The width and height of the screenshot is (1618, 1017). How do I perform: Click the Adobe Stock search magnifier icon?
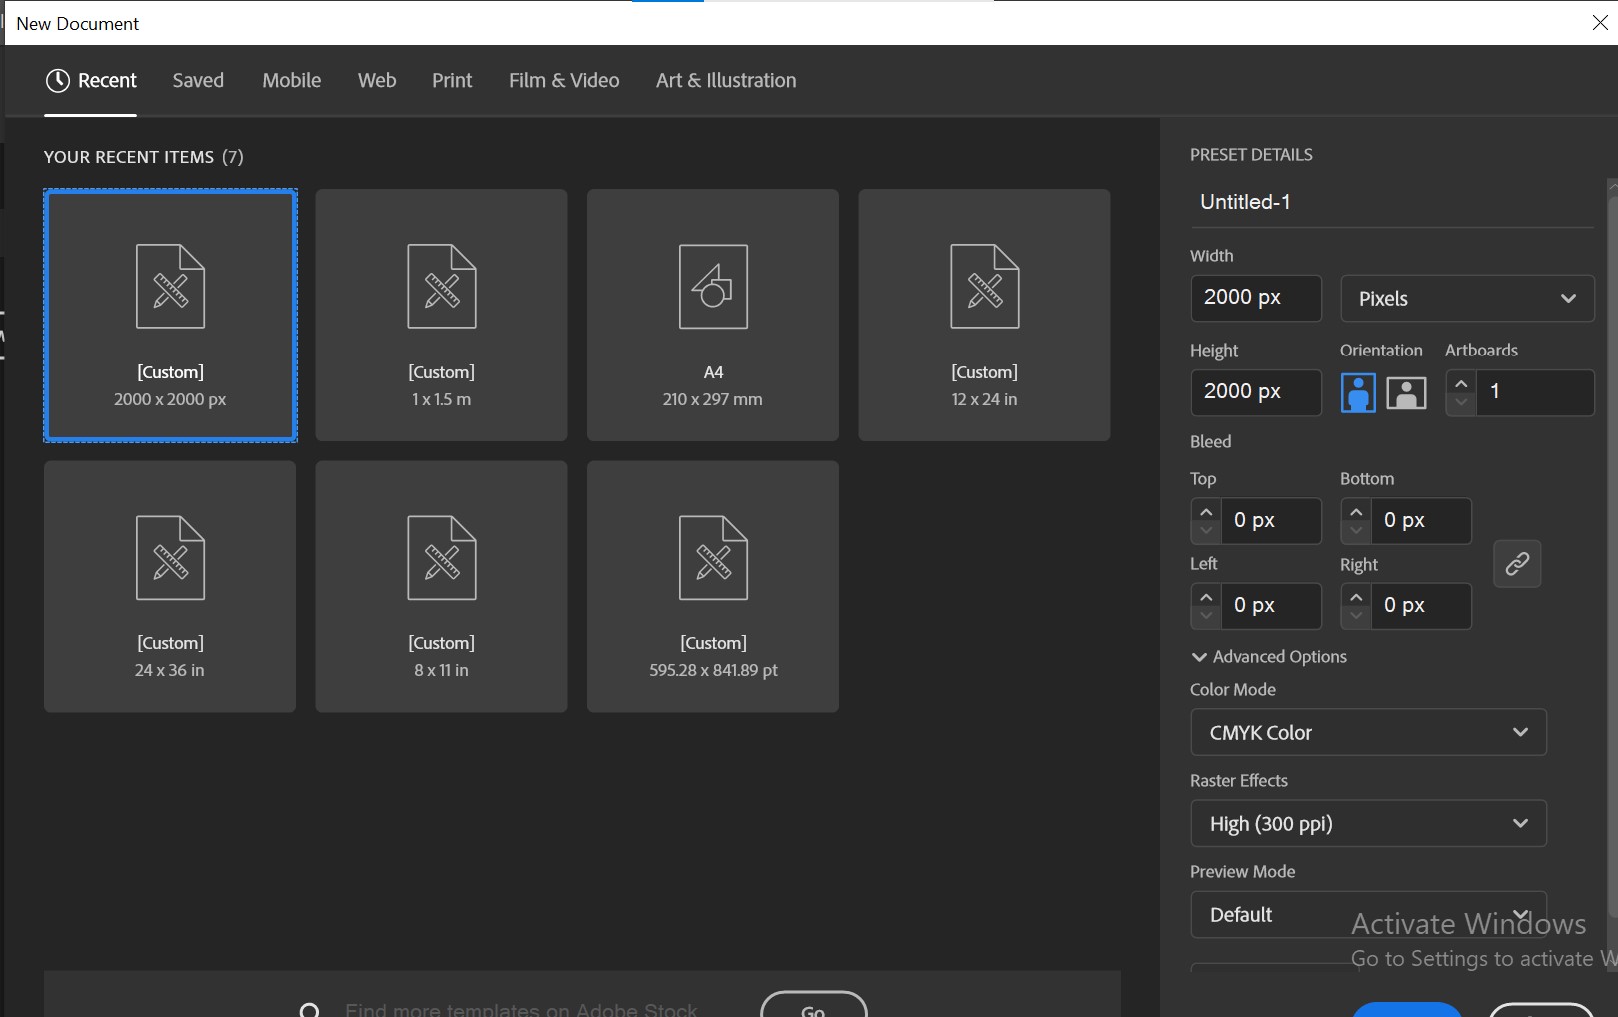tap(310, 1010)
